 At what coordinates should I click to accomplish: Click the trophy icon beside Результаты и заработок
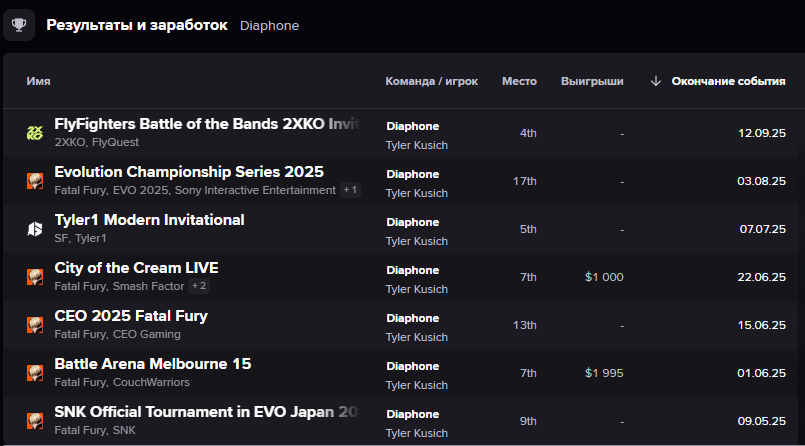tap(19, 25)
